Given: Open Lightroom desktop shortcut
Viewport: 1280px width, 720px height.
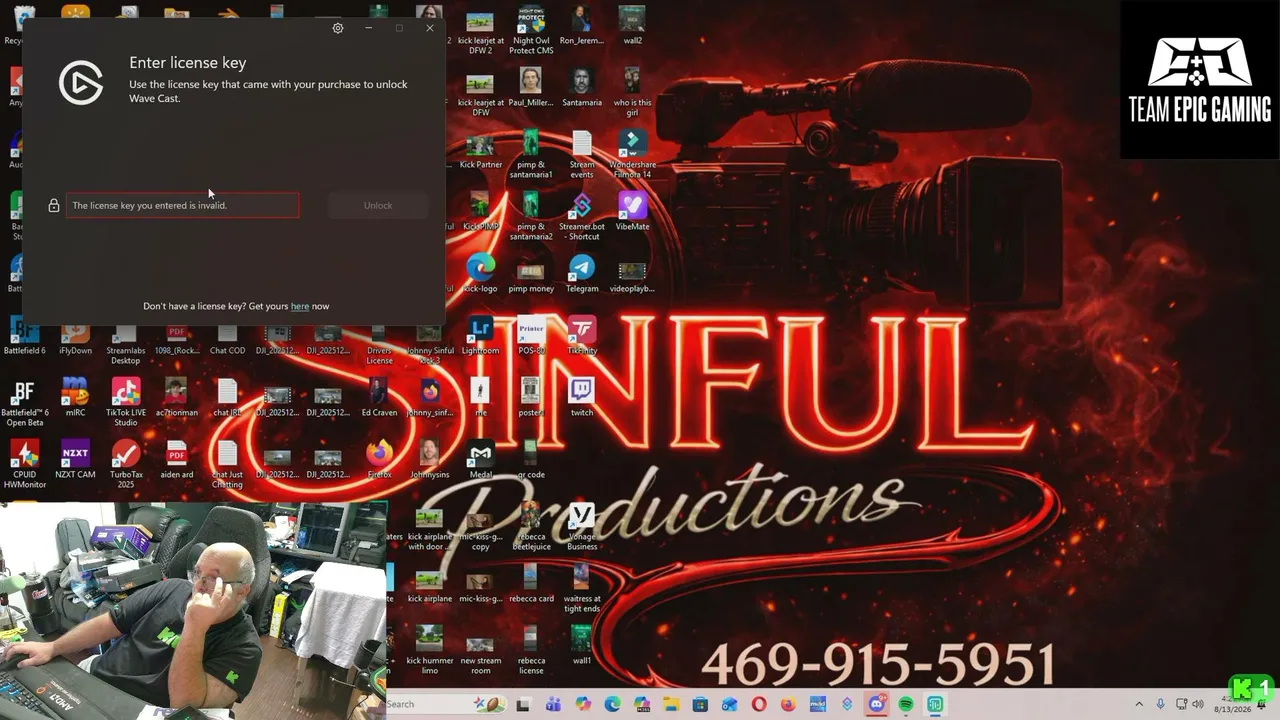Looking at the screenshot, I should (480, 336).
